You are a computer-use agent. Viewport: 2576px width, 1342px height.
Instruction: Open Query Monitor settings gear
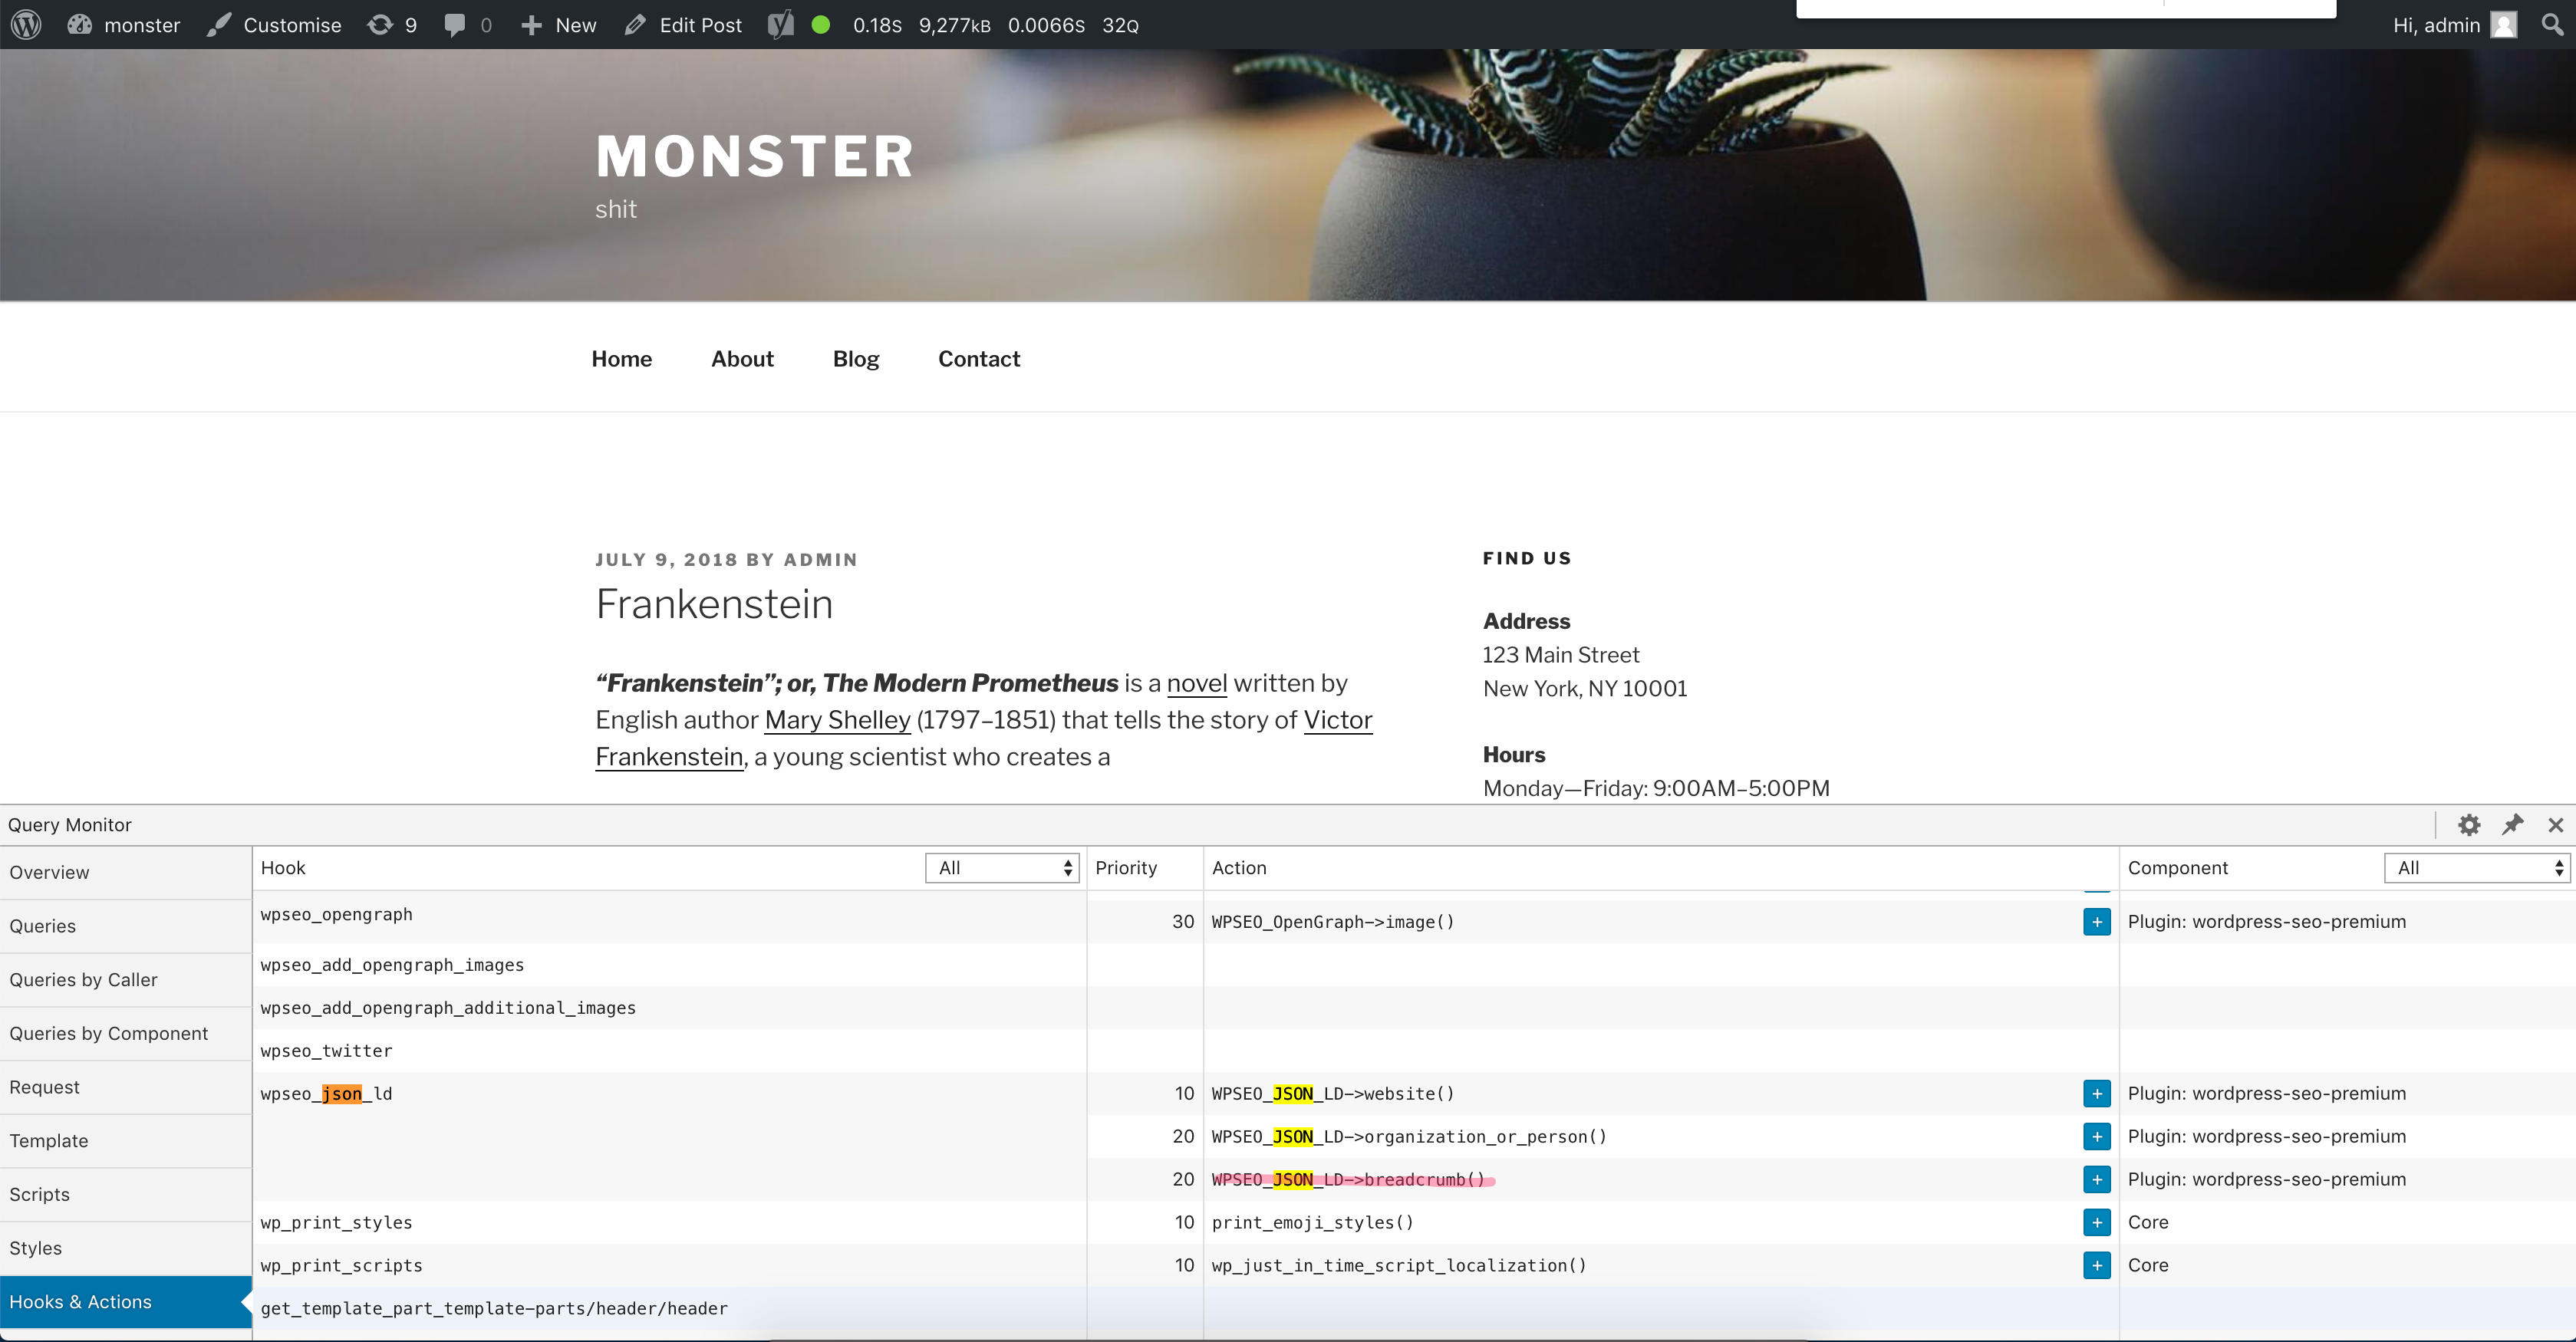[x=2469, y=825]
